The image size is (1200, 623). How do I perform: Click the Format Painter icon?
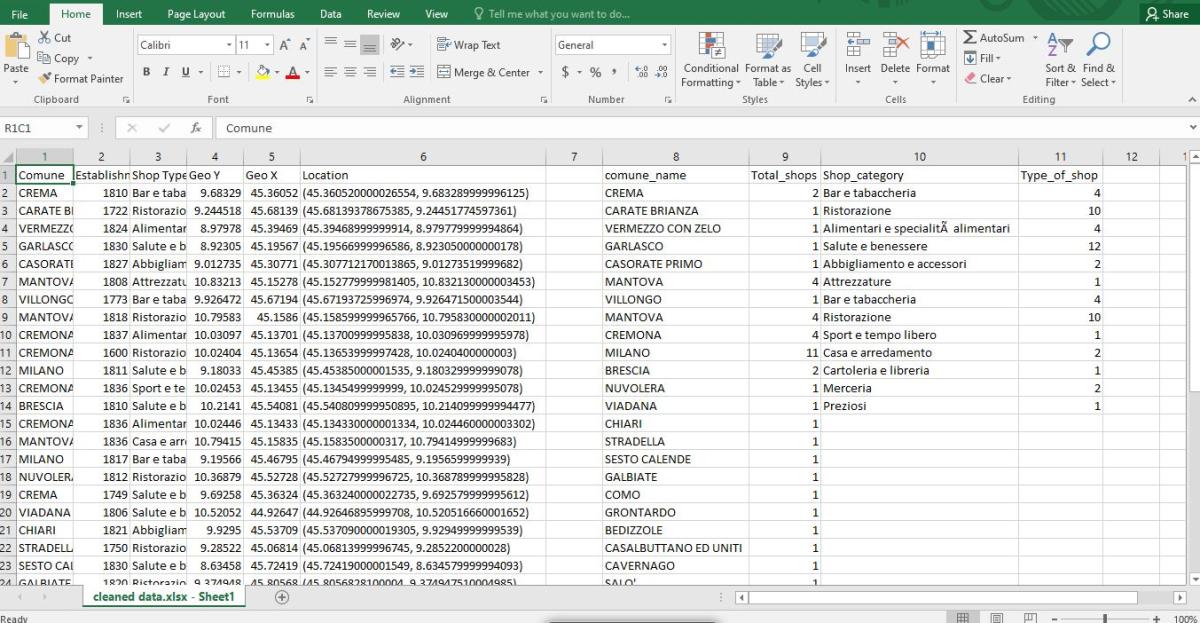[x=45, y=79]
